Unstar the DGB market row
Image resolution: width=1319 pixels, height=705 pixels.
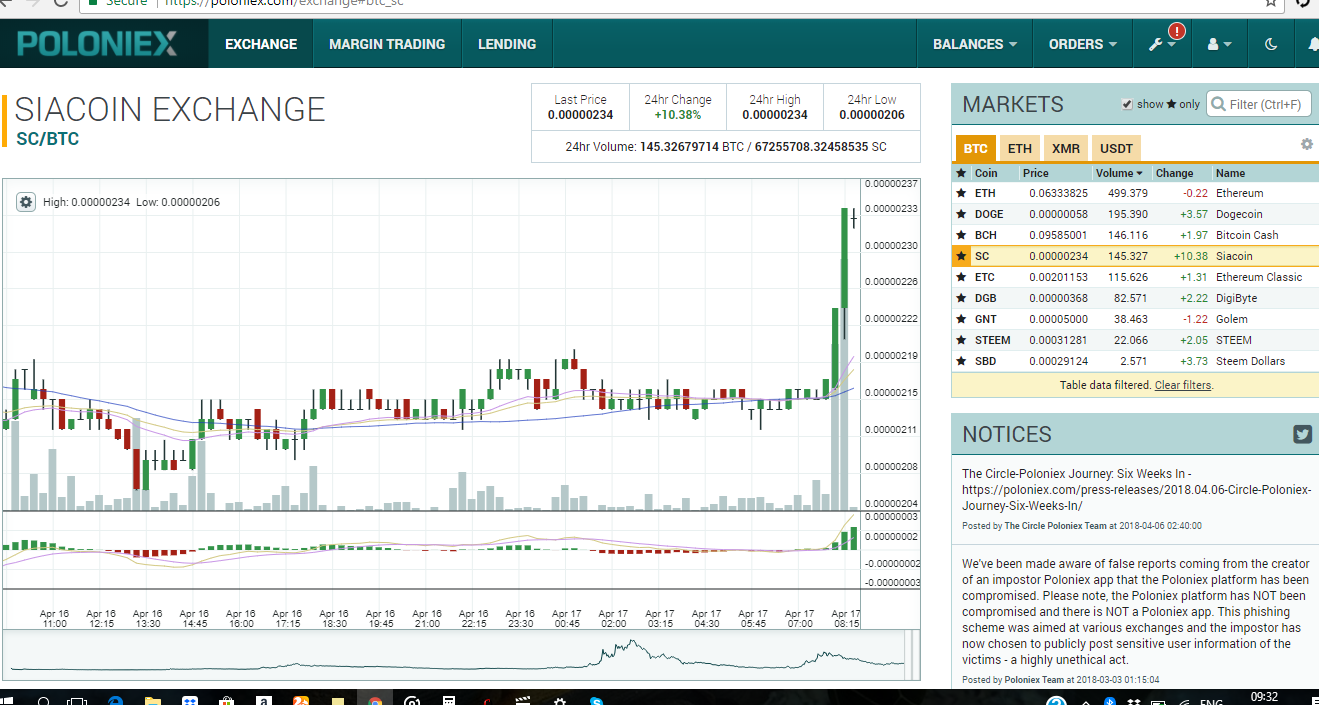click(x=961, y=298)
